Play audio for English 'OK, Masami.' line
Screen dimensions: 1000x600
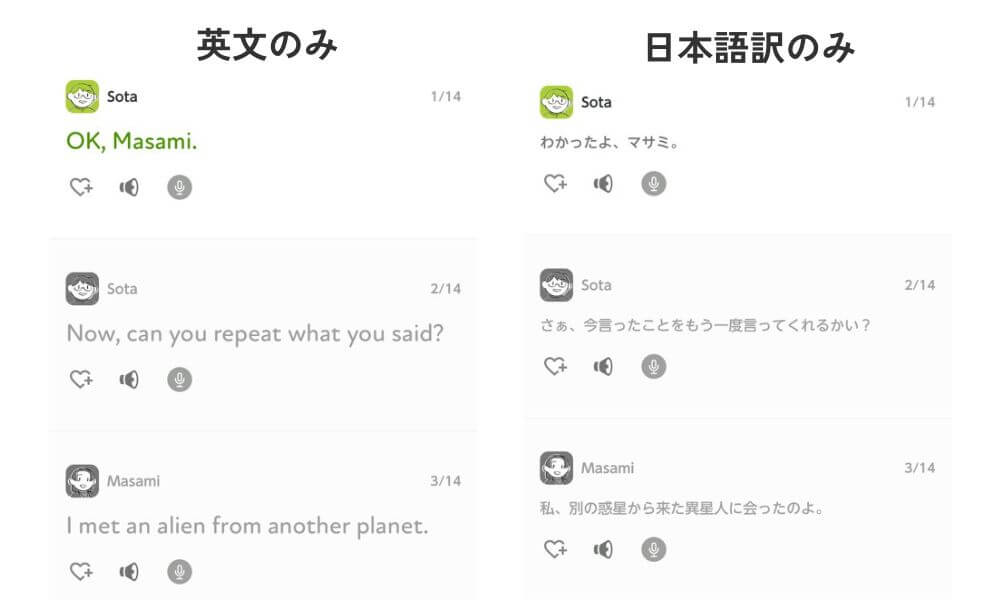coord(129,187)
